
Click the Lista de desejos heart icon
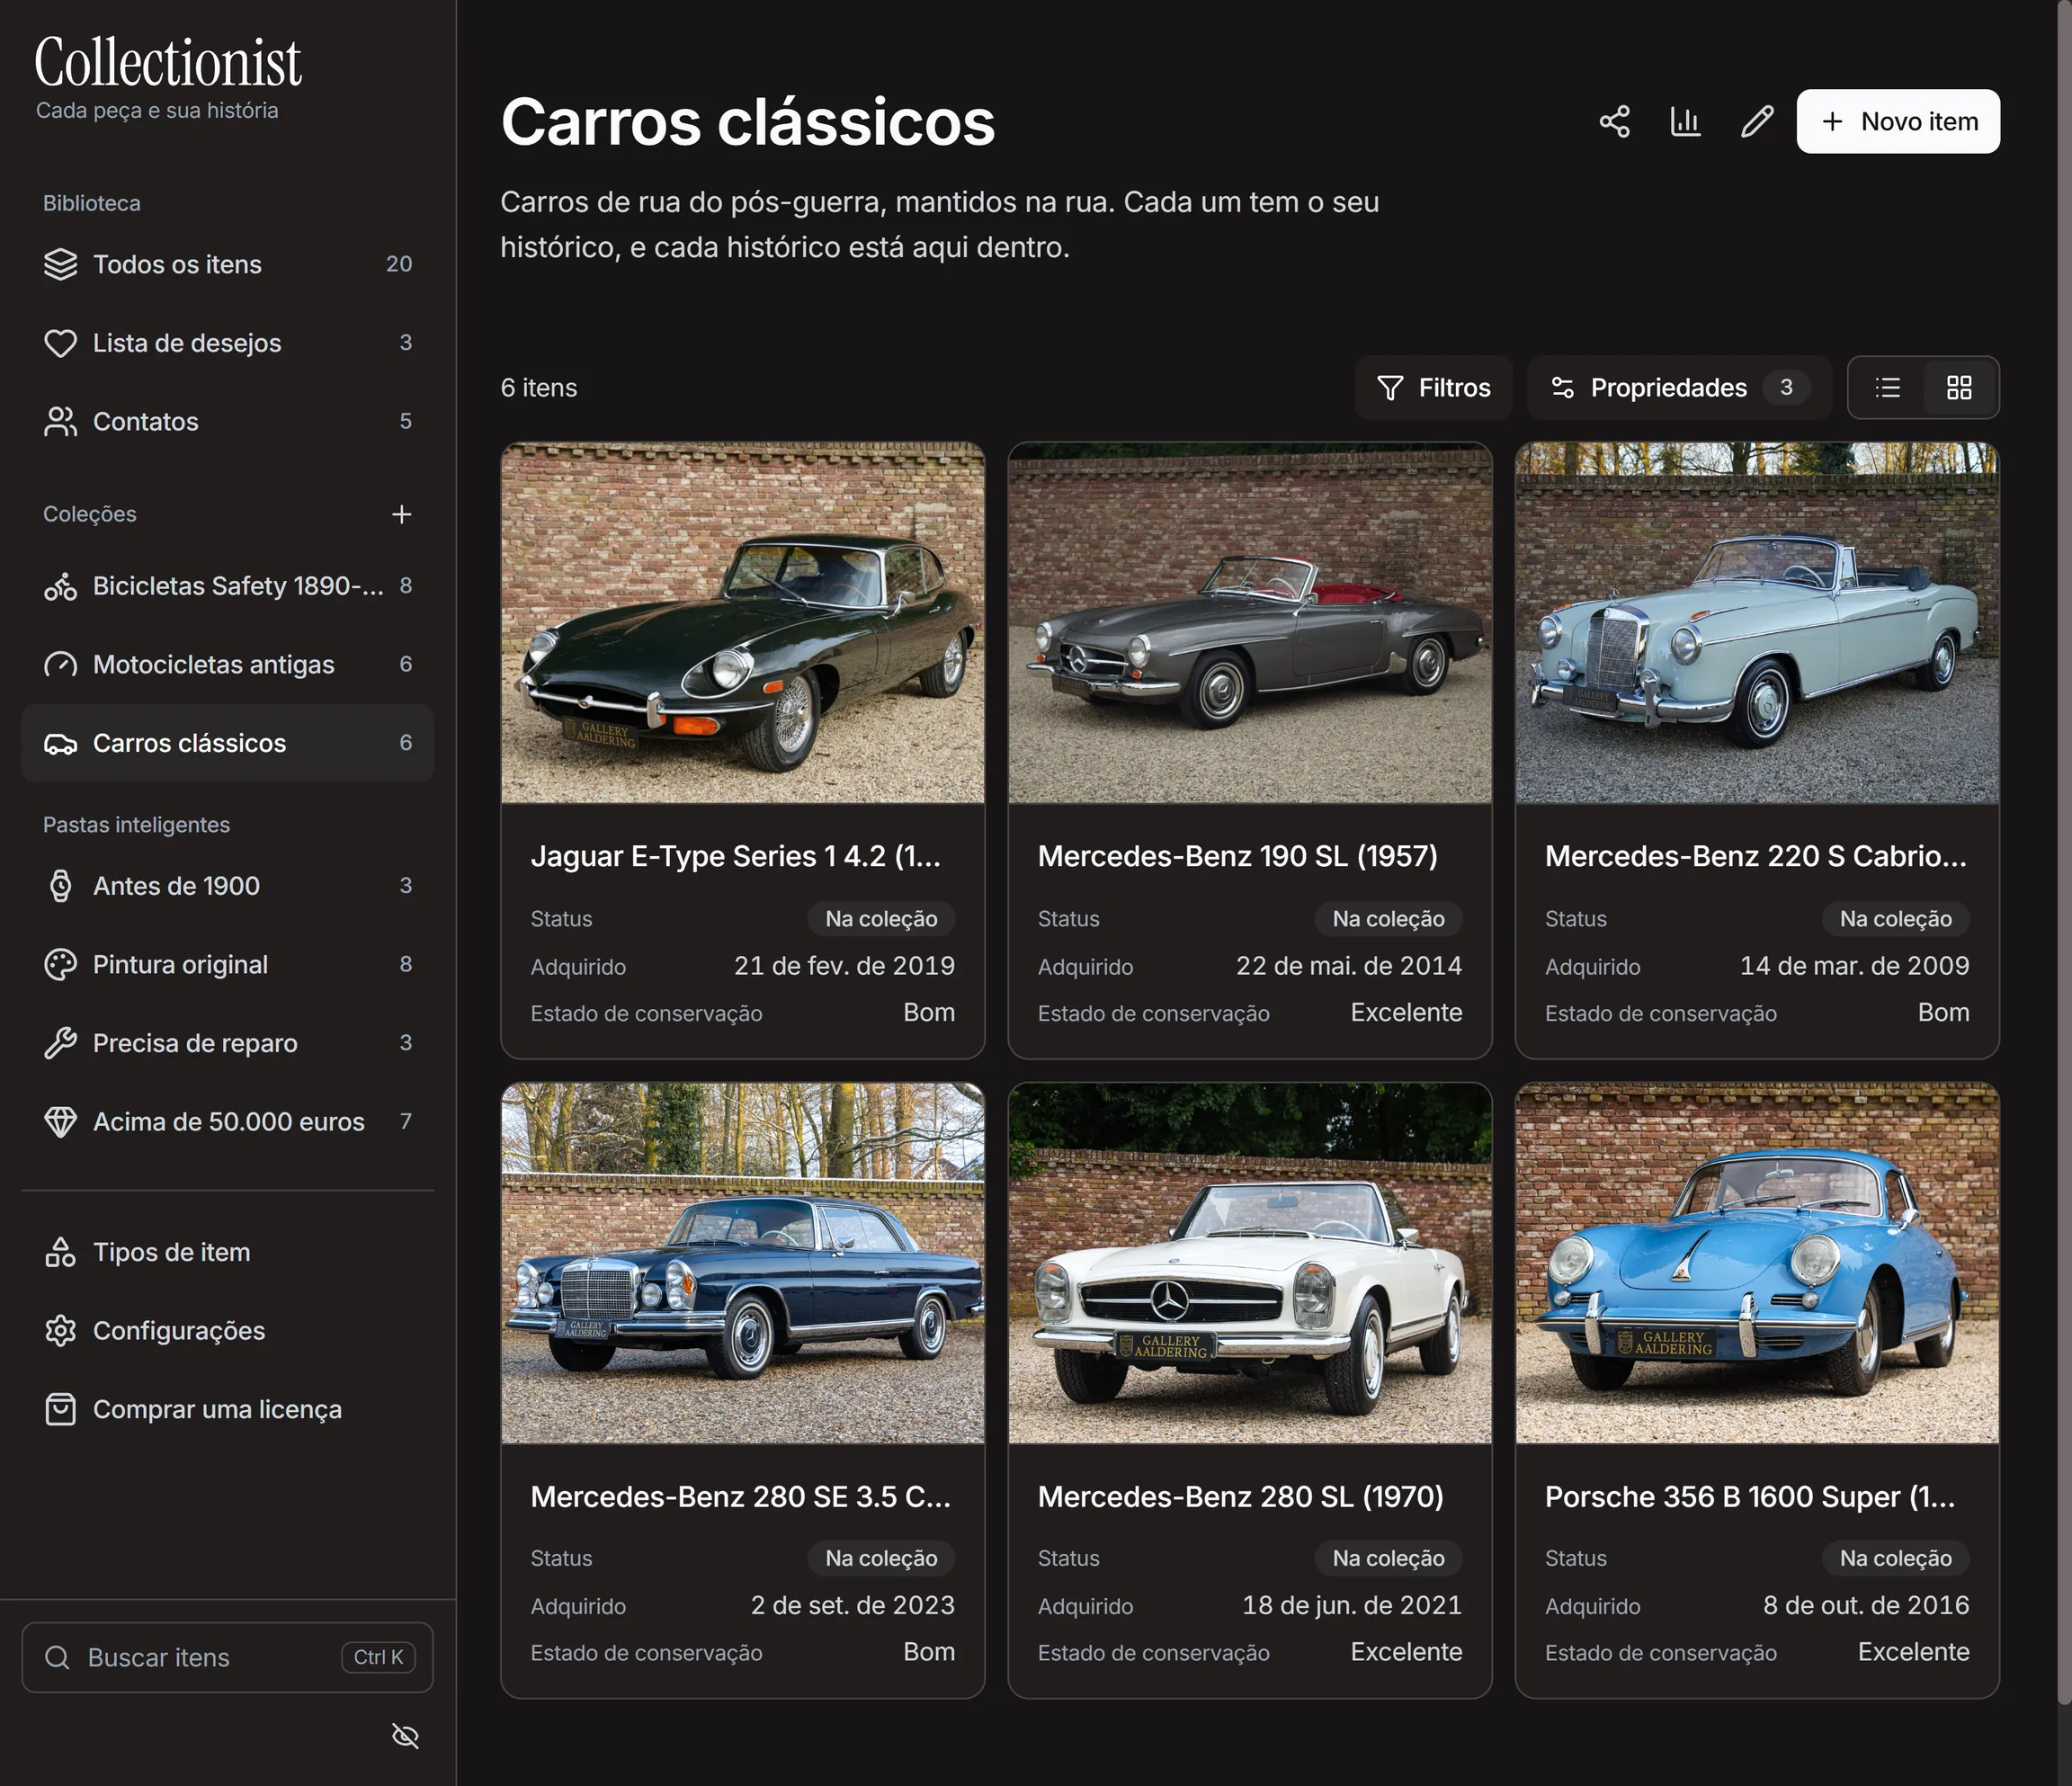60,343
